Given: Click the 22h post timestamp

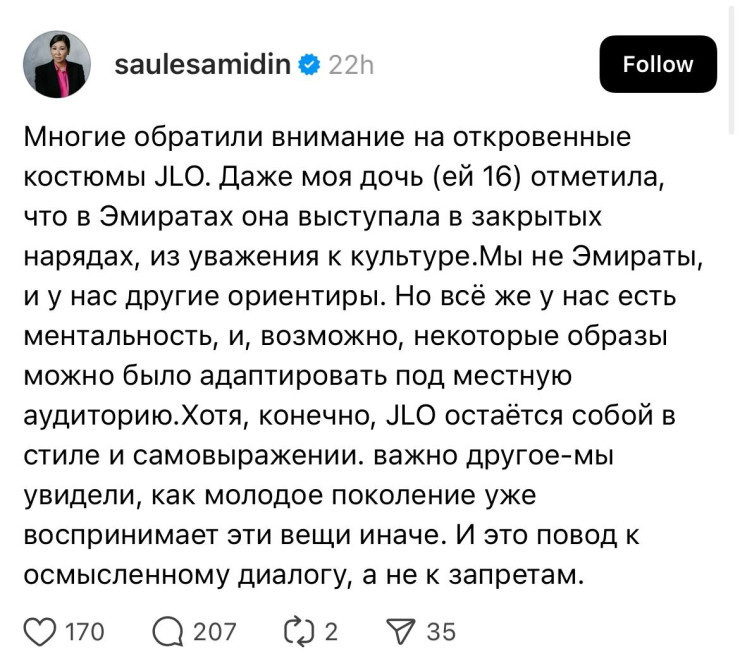Looking at the screenshot, I should coord(351,65).
